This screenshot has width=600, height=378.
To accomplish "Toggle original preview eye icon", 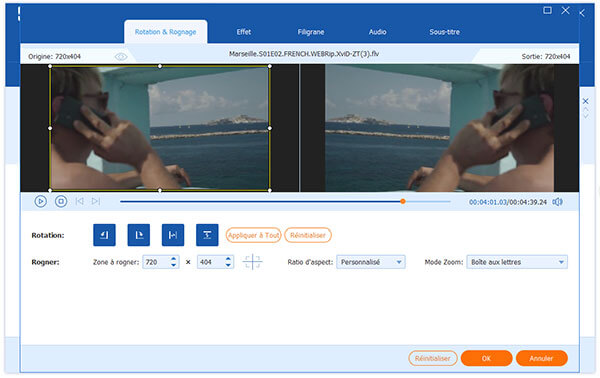I will (x=121, y=57).
